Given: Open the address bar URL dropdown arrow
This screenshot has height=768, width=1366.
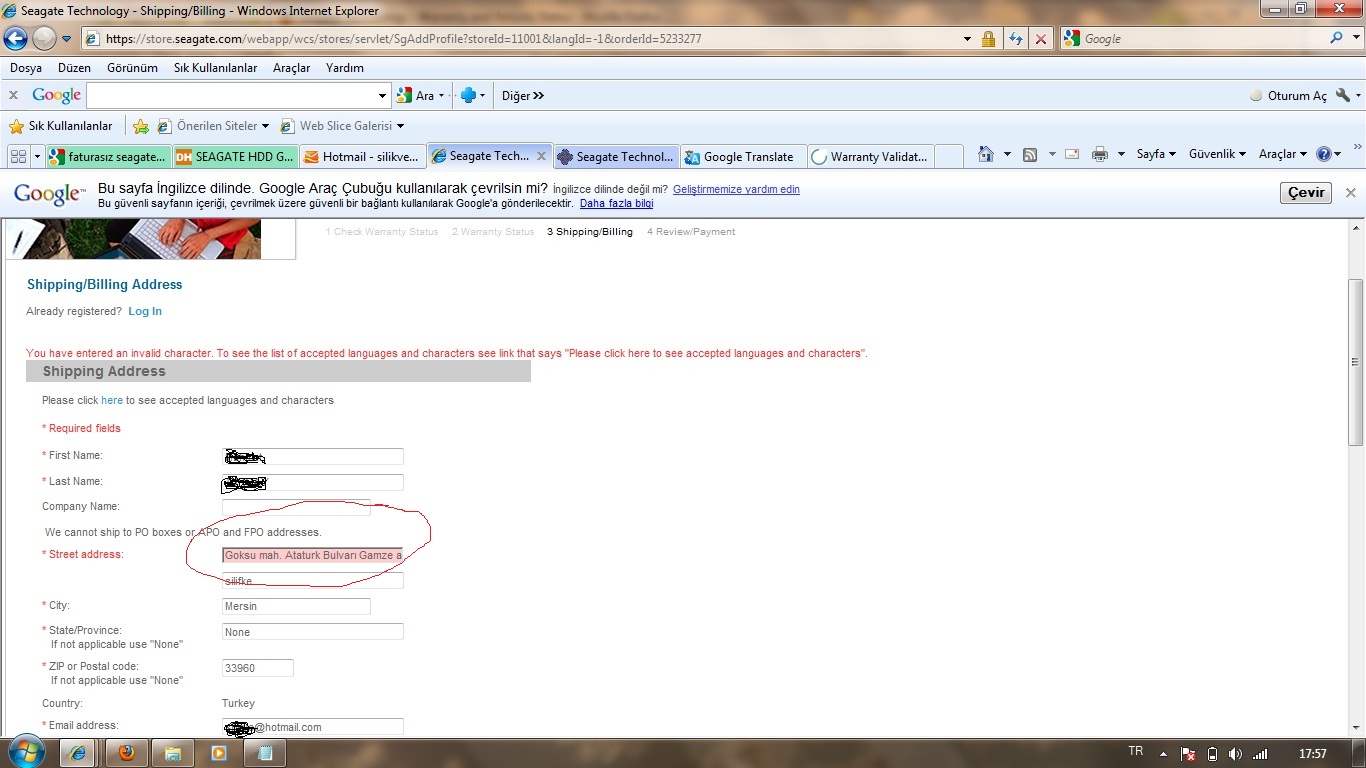Looking at the screenshot, I should 967,39.
